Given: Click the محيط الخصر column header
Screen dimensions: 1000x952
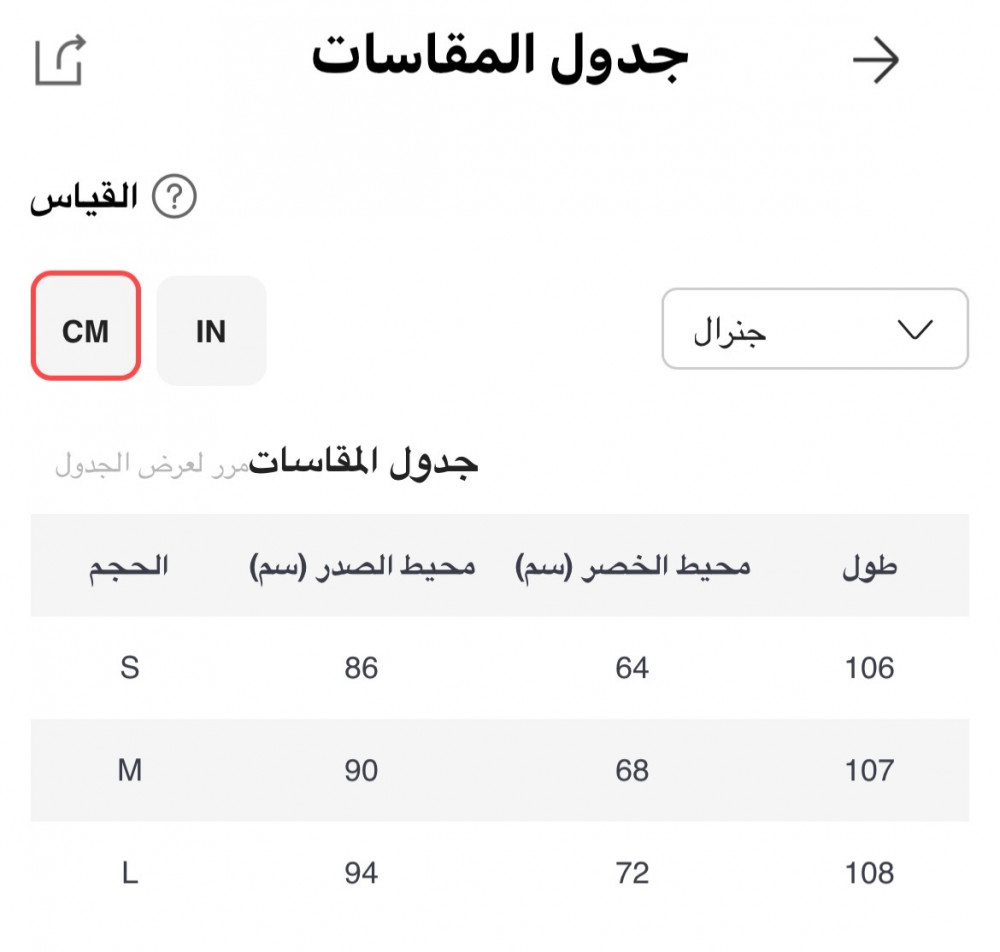Looking at the screenshot, I should tap(632, 567).
